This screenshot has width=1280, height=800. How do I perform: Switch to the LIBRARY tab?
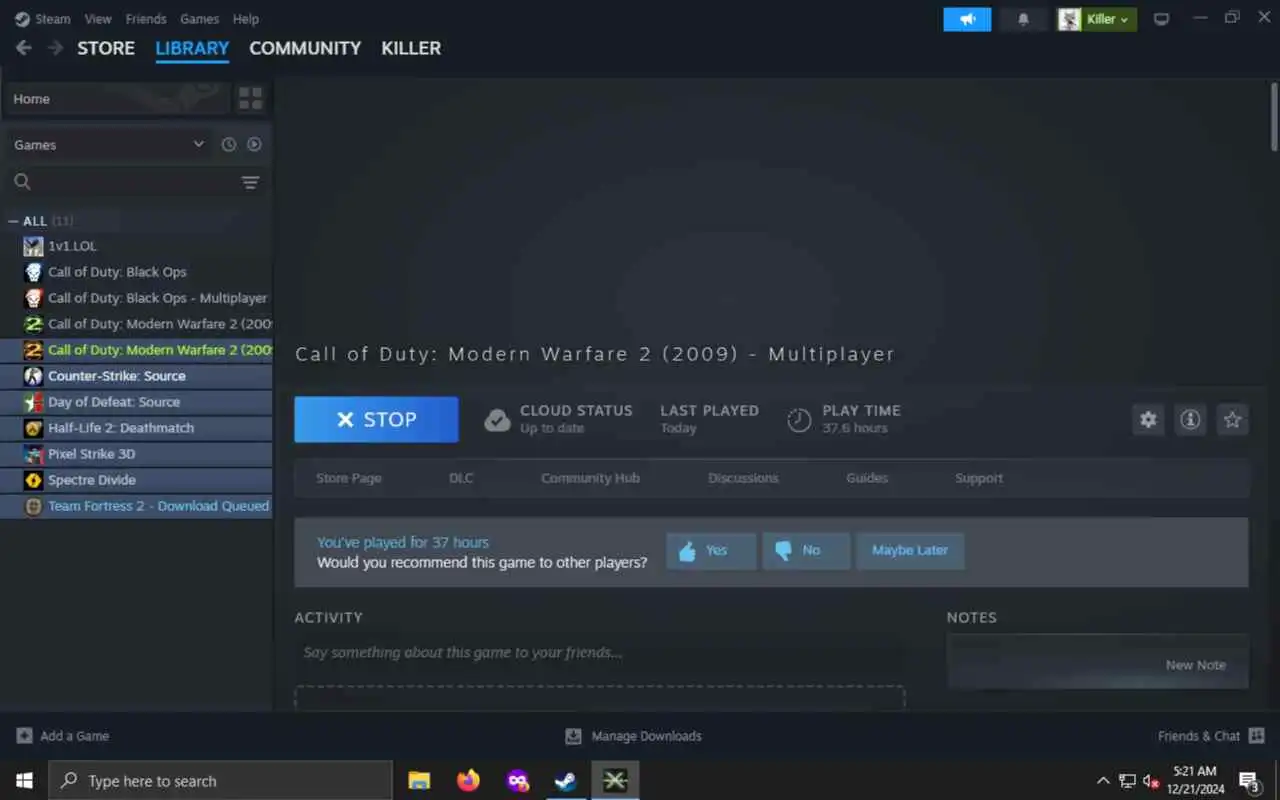coord(192,48)
